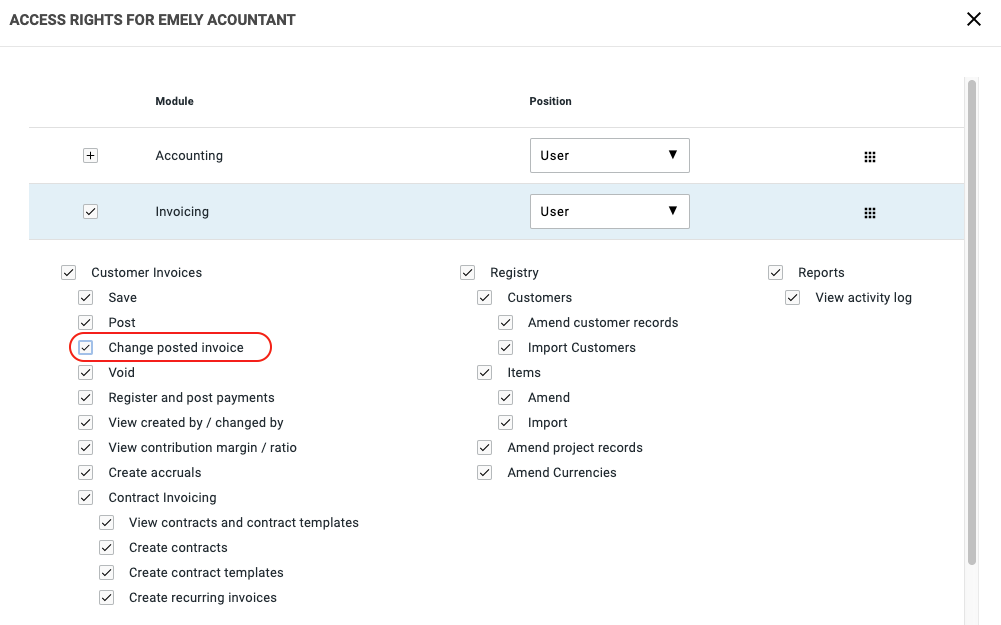This screenshot has width=1001, height=625.
Task: Toggle View activity log checkbox
Action: coord(793,298)
